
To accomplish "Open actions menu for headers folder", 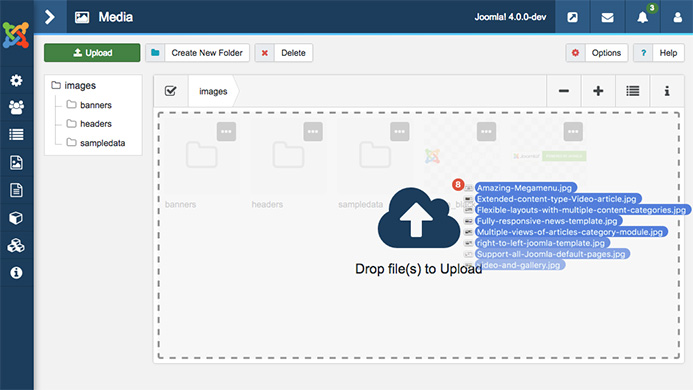I will (x=313, y=131).
